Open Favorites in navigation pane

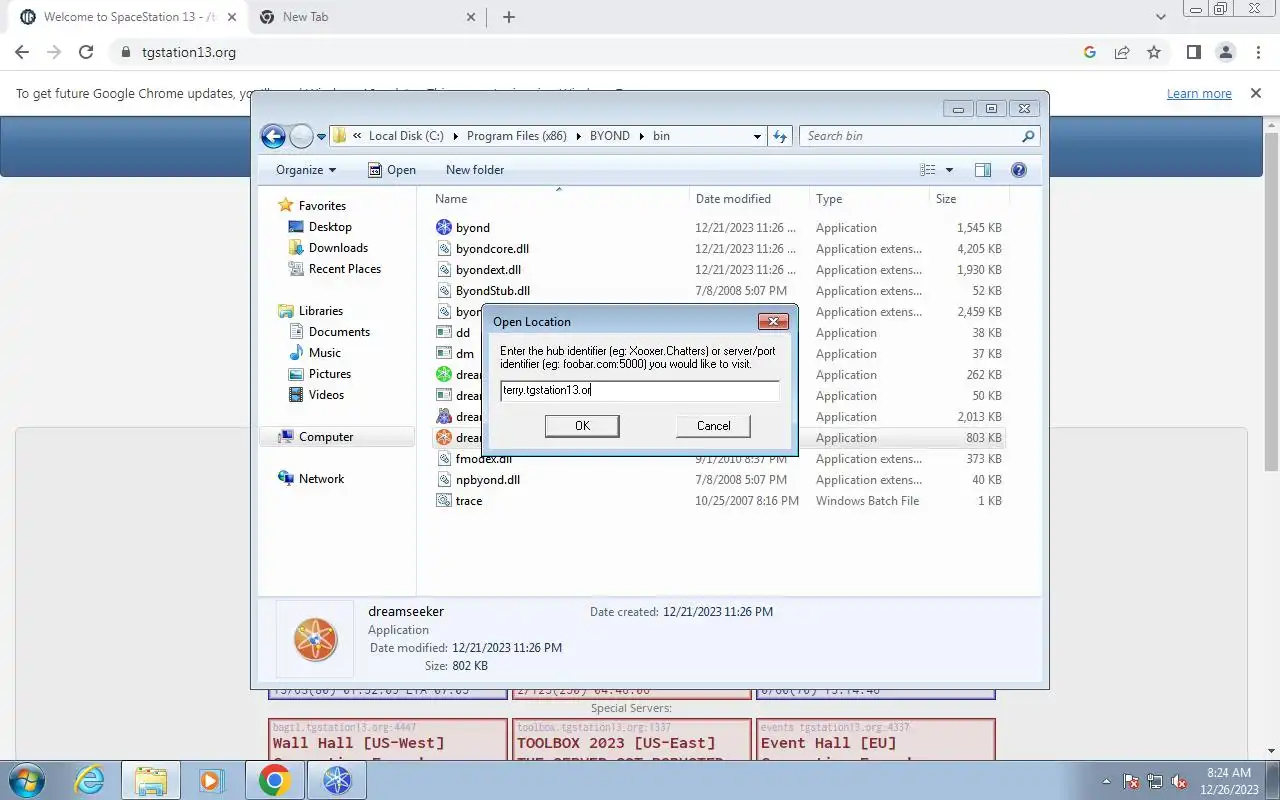(322, 206)
